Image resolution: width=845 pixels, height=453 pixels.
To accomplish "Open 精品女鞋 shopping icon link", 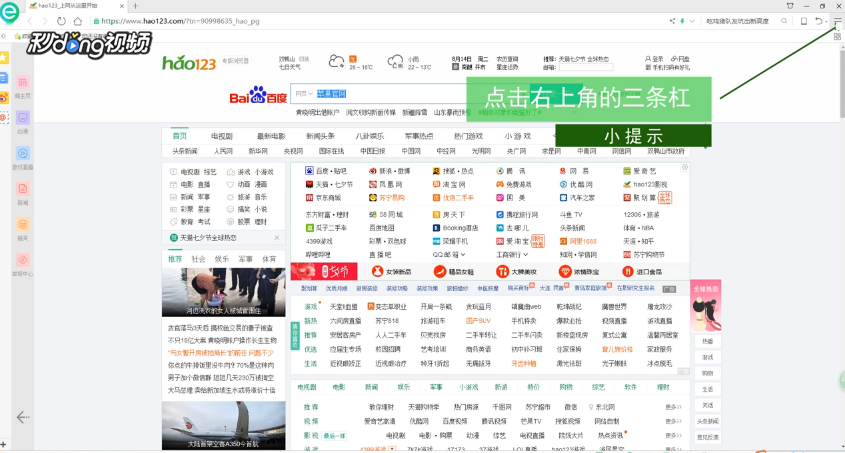I will [454, 271].
